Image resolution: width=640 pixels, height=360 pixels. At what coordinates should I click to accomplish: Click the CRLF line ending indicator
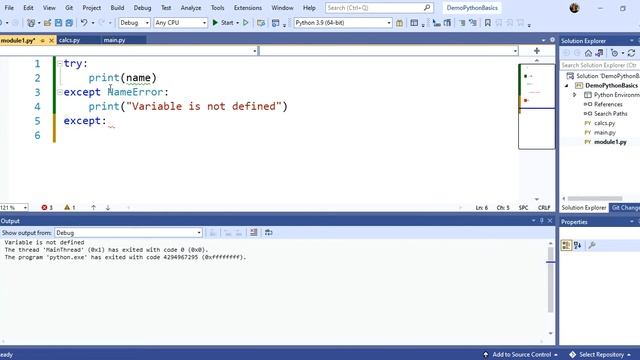pos(544,207)
